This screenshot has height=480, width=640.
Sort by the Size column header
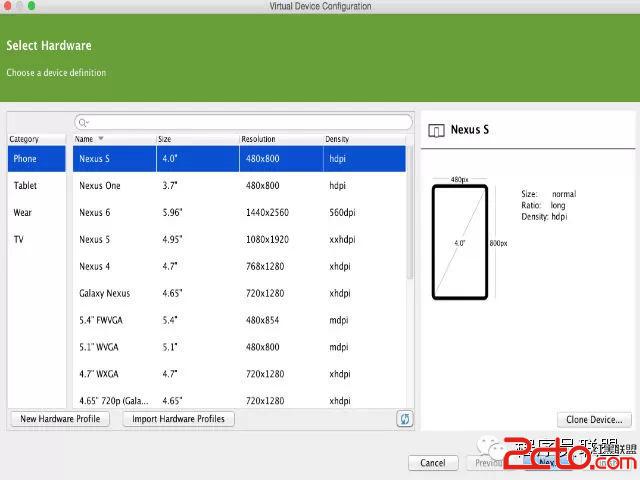[198, 139]
